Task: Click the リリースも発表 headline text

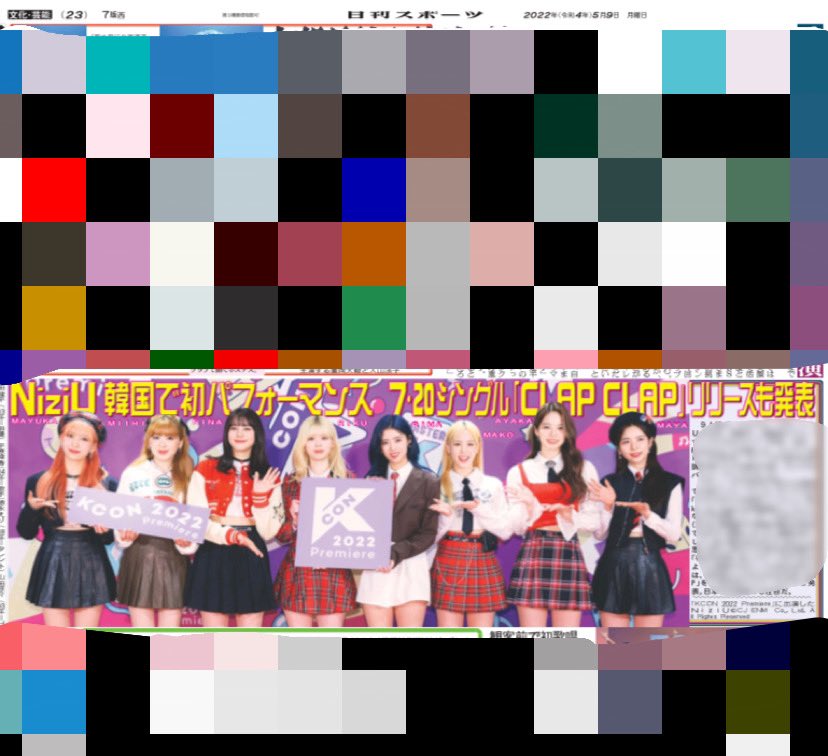Action: click(754, 400)
